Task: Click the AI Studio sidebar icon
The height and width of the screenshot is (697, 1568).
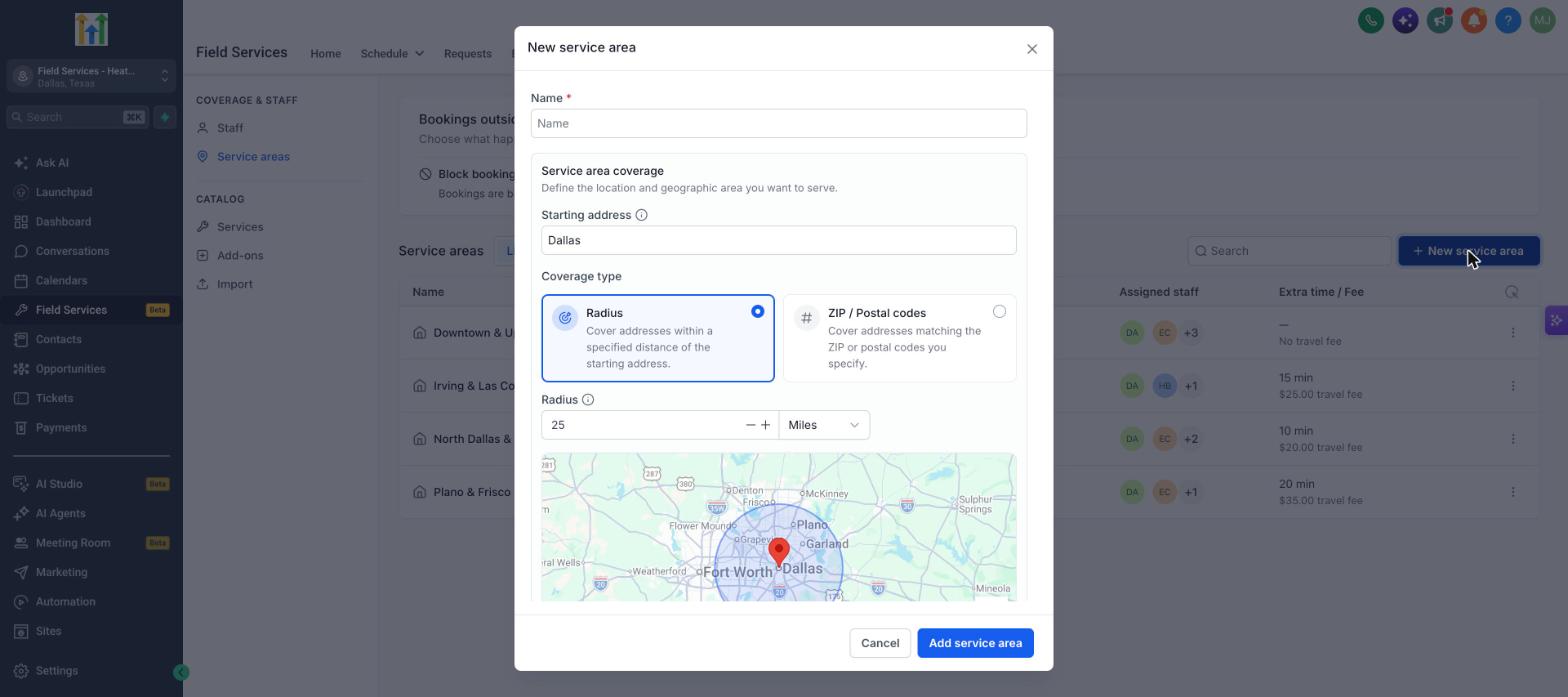Action: [x=21, y=484]
